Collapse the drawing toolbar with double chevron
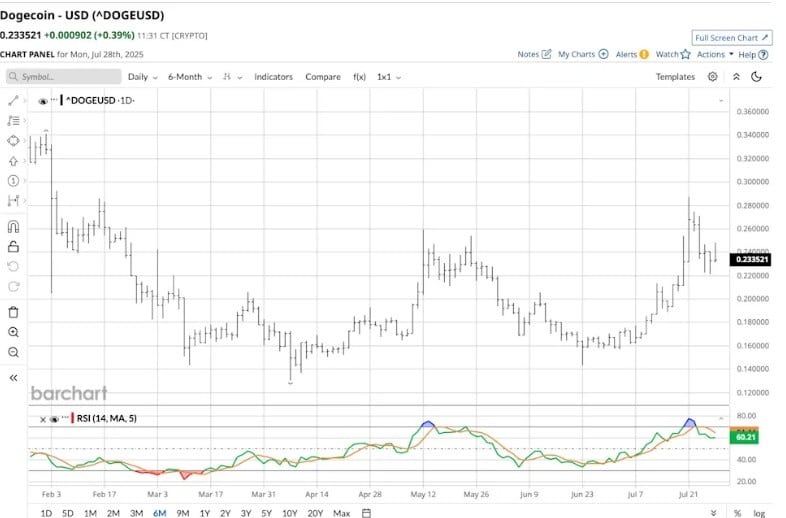Screen dimensions: 786x518 click(x=14, y=378)
